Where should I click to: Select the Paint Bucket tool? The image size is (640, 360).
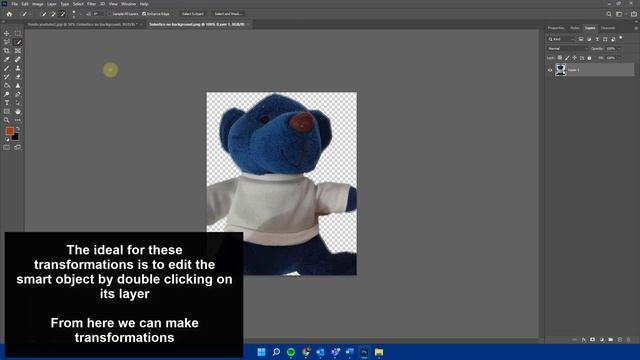(x=7, y=85)
